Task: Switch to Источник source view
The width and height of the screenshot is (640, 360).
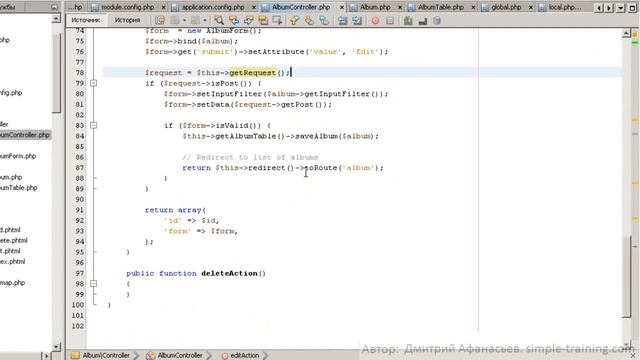Action: click(86, 20)
